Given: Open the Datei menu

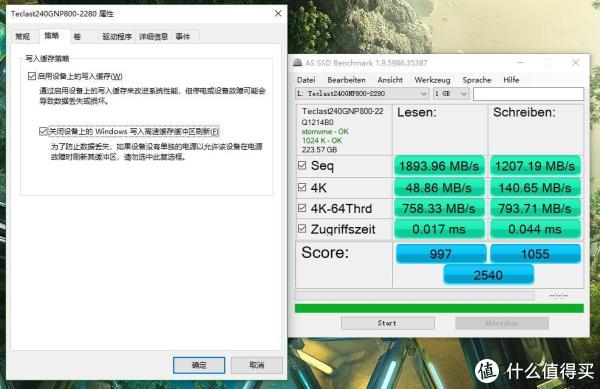Looking at the screenshot, I should (x=306, y=80).
